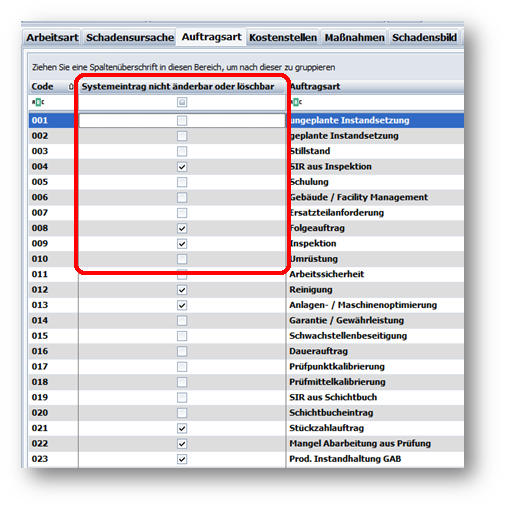Select the 'SIR aus Inspektion' entry
This screenshot has height=510, width=506.
[375, 167]
